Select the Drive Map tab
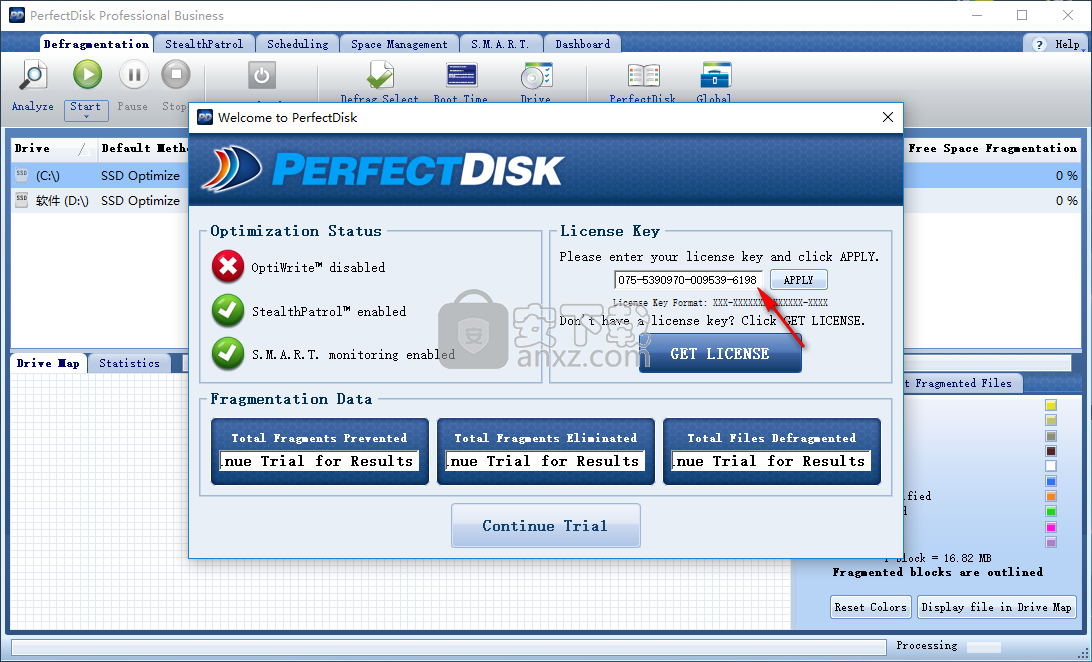Screen dimensions: 1092x662 (48, 363)
